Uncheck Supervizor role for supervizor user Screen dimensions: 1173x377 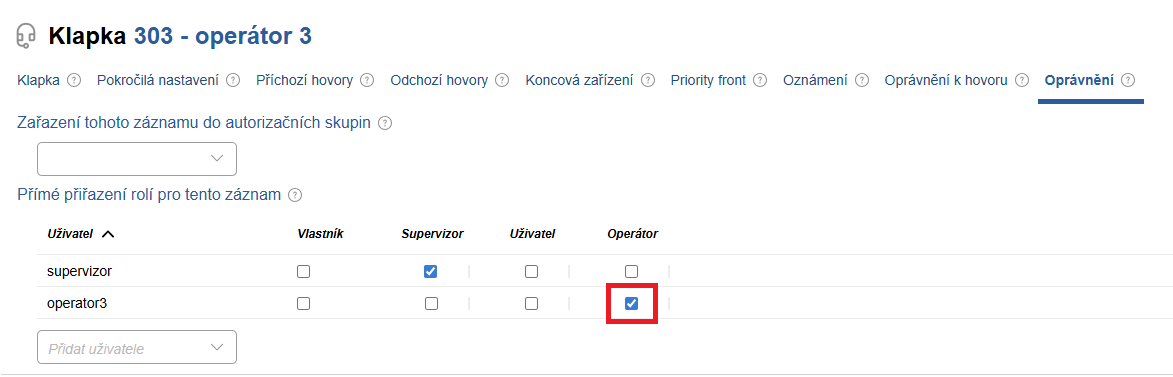(x=430, y=272)
